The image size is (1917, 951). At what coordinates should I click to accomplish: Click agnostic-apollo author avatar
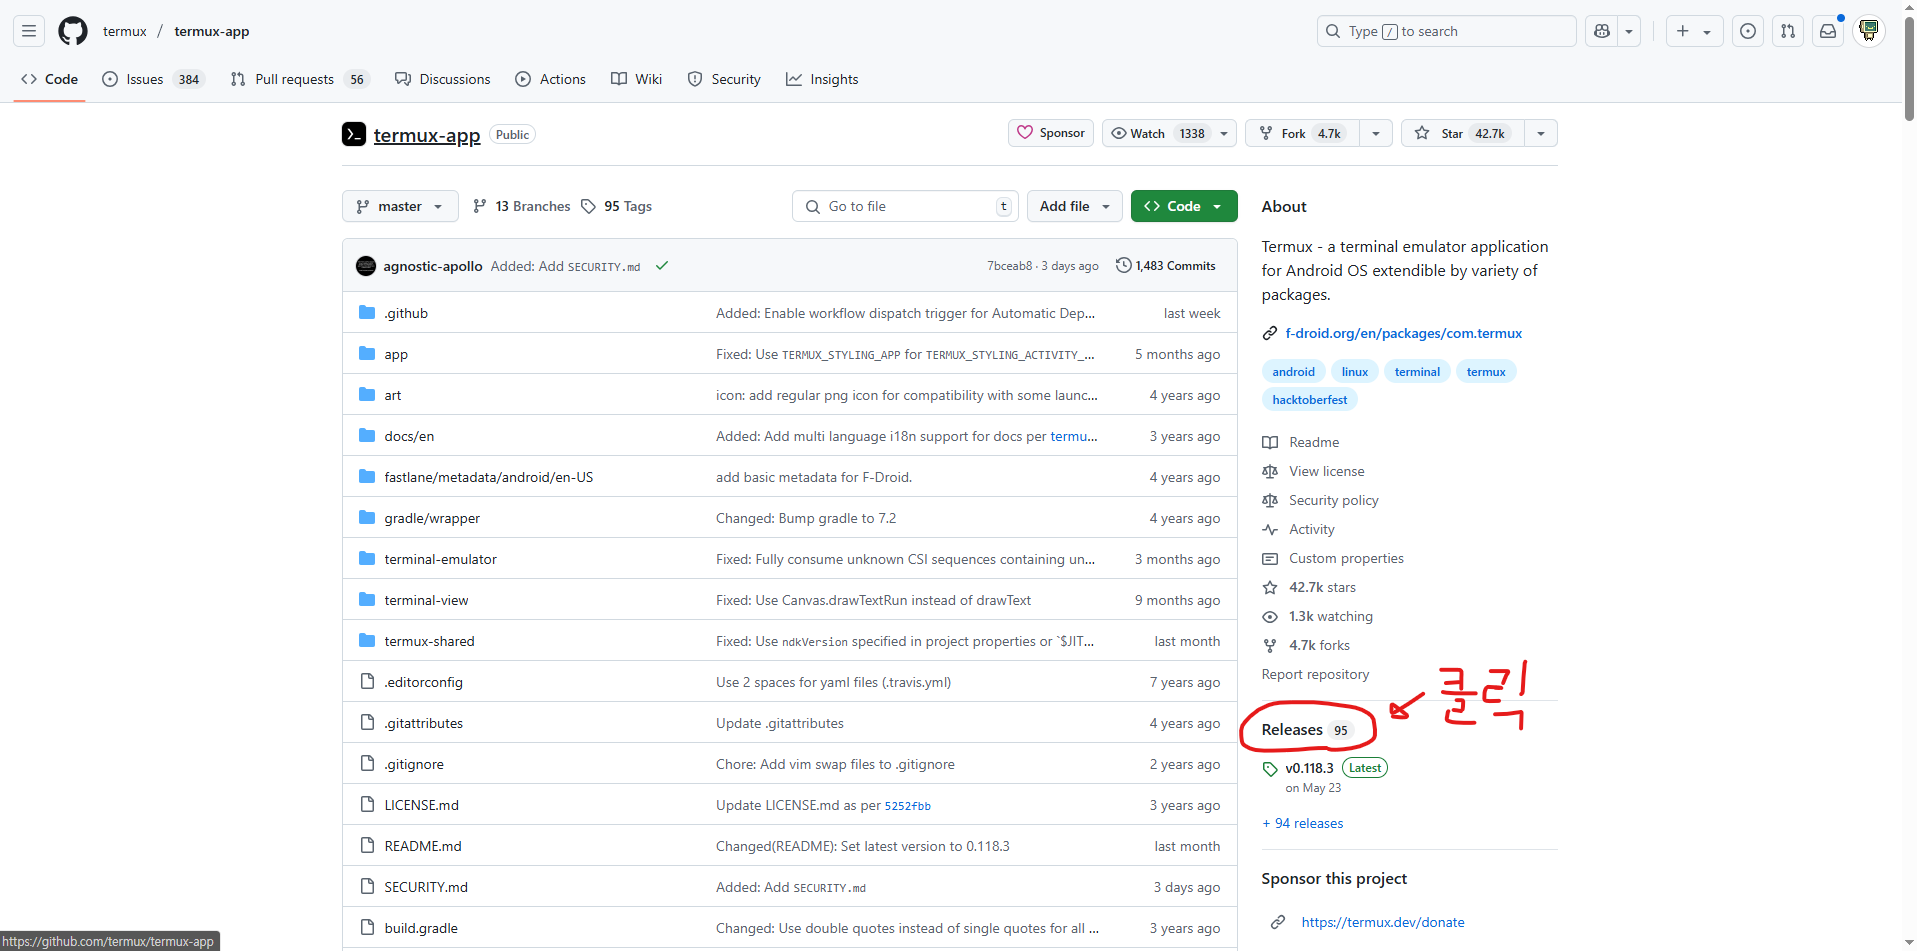366,266
